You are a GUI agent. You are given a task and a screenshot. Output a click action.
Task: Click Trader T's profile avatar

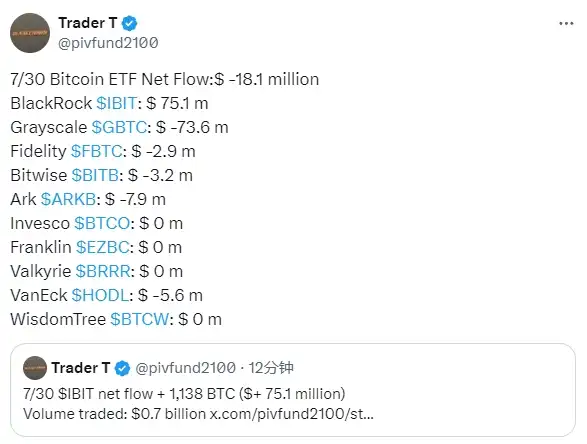30,33
